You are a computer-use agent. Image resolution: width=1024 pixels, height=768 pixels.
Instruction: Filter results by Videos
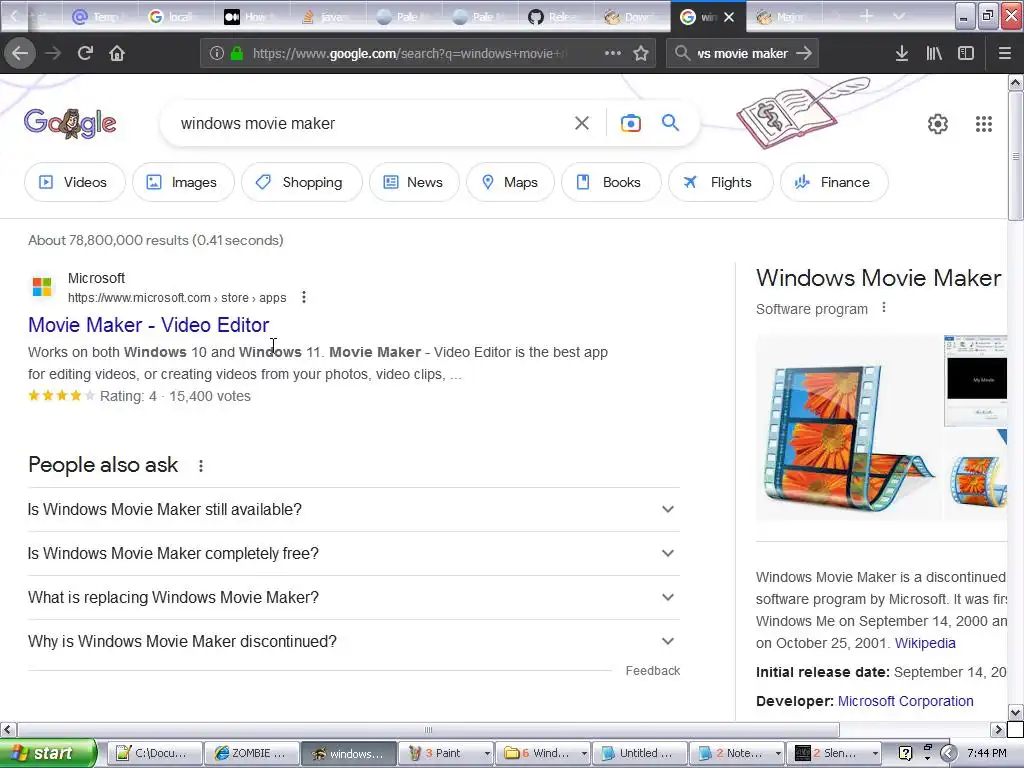point(74,182)
